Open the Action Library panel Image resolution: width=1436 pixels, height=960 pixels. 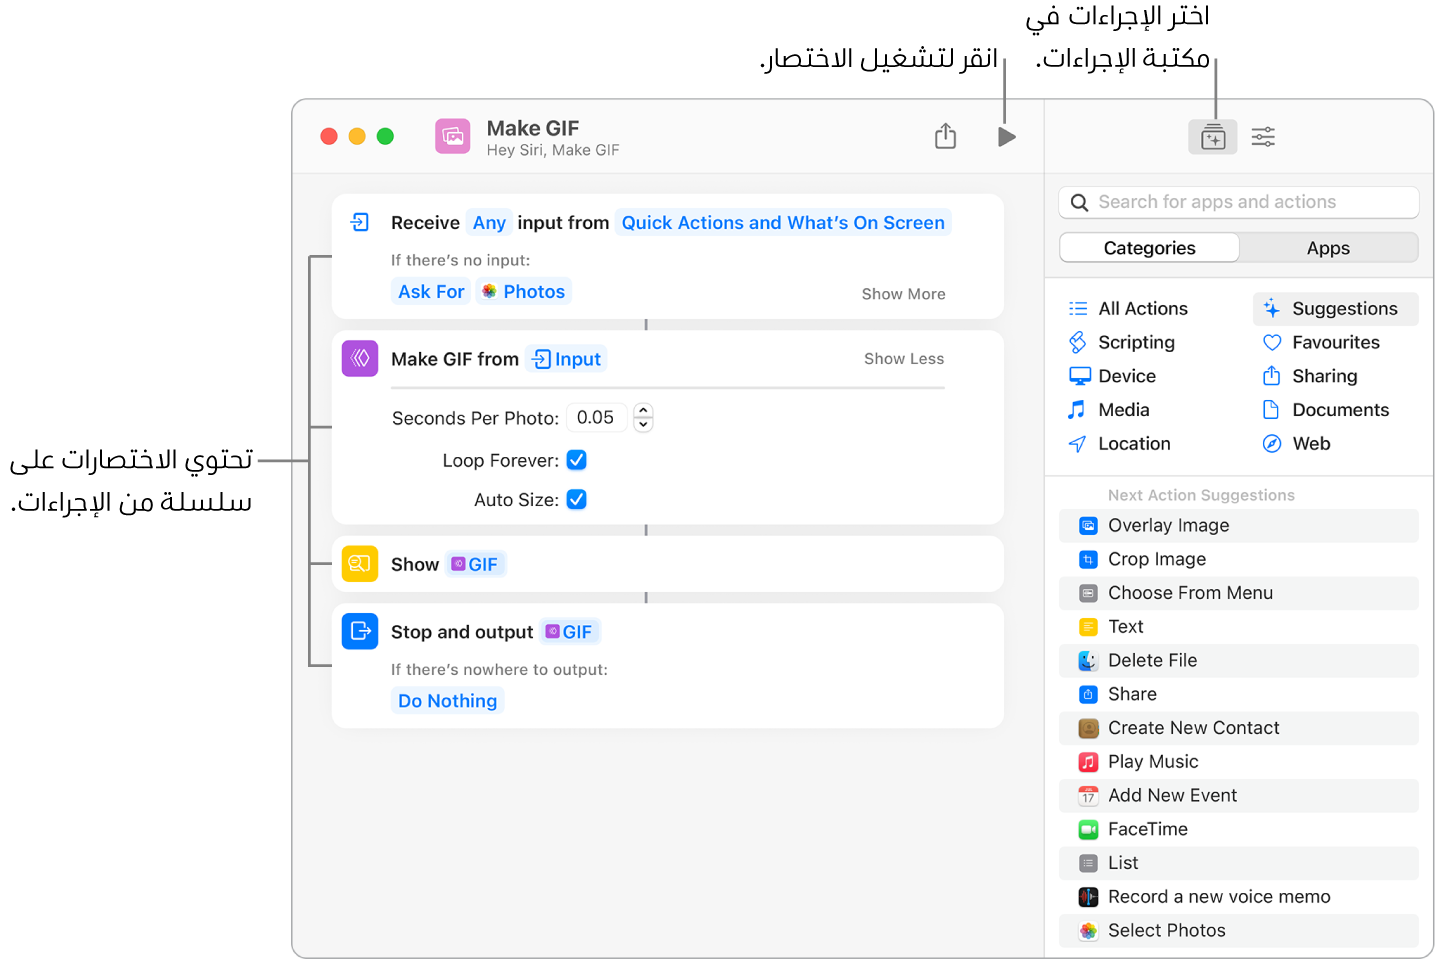click(1212, 136)
